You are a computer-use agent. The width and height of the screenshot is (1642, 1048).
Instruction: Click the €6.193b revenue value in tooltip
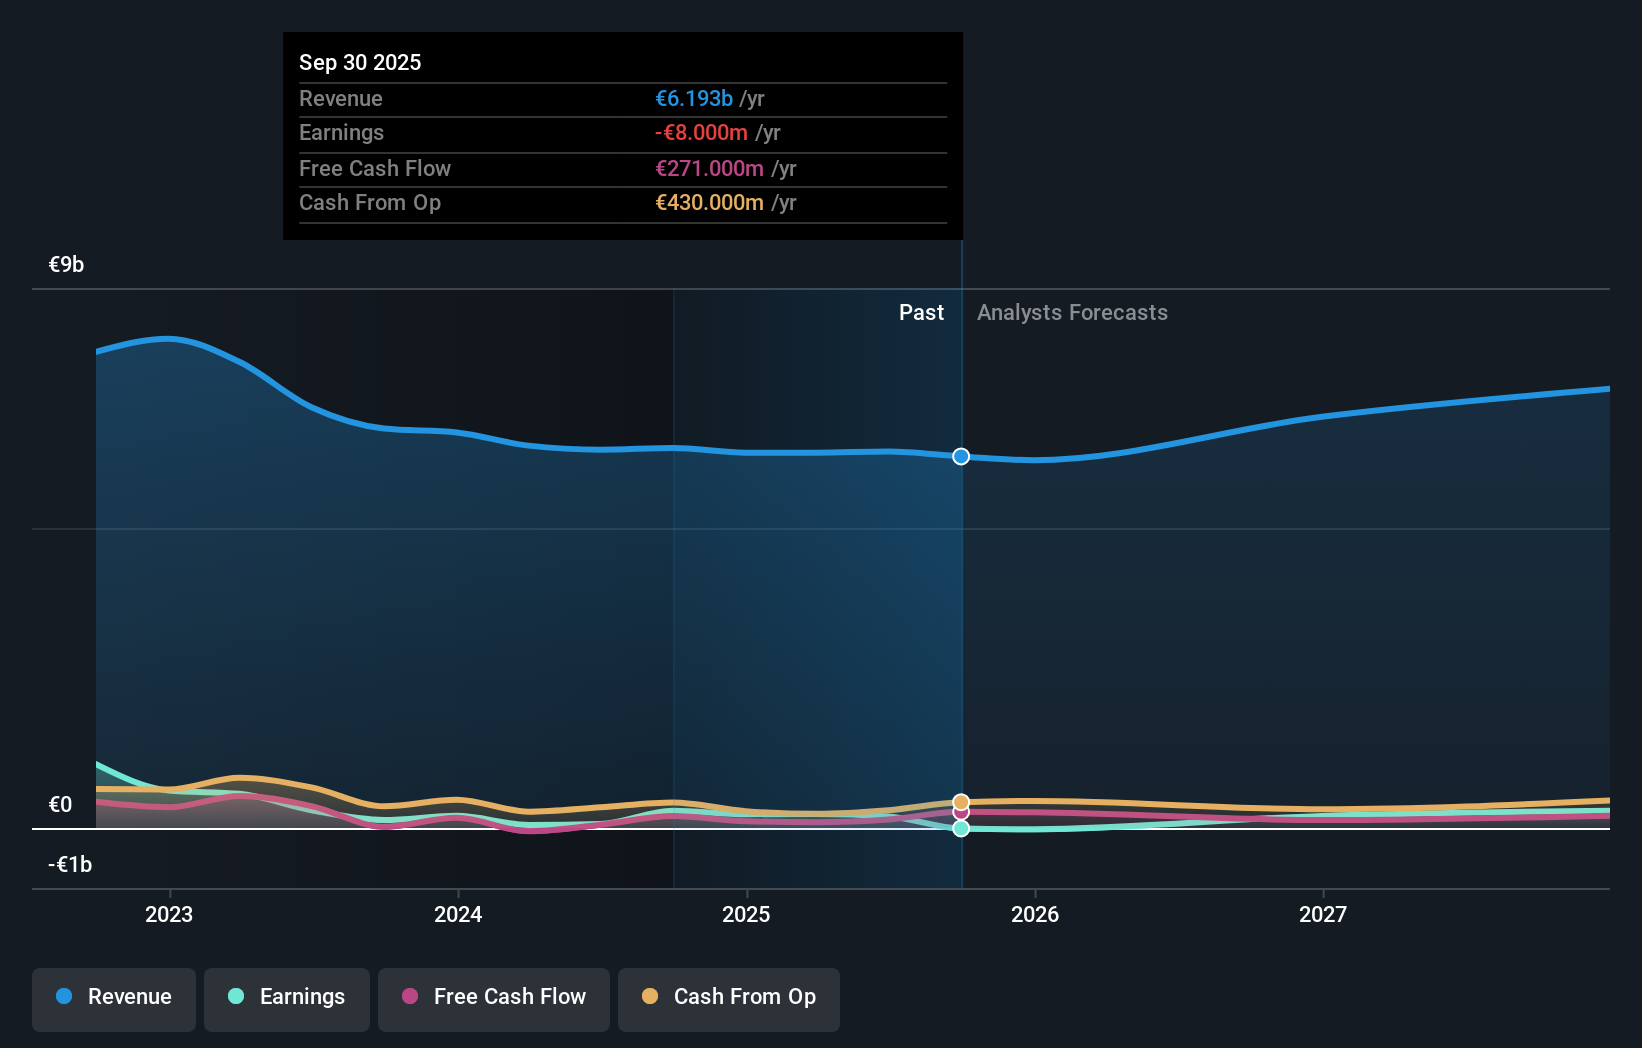[694, 98]
